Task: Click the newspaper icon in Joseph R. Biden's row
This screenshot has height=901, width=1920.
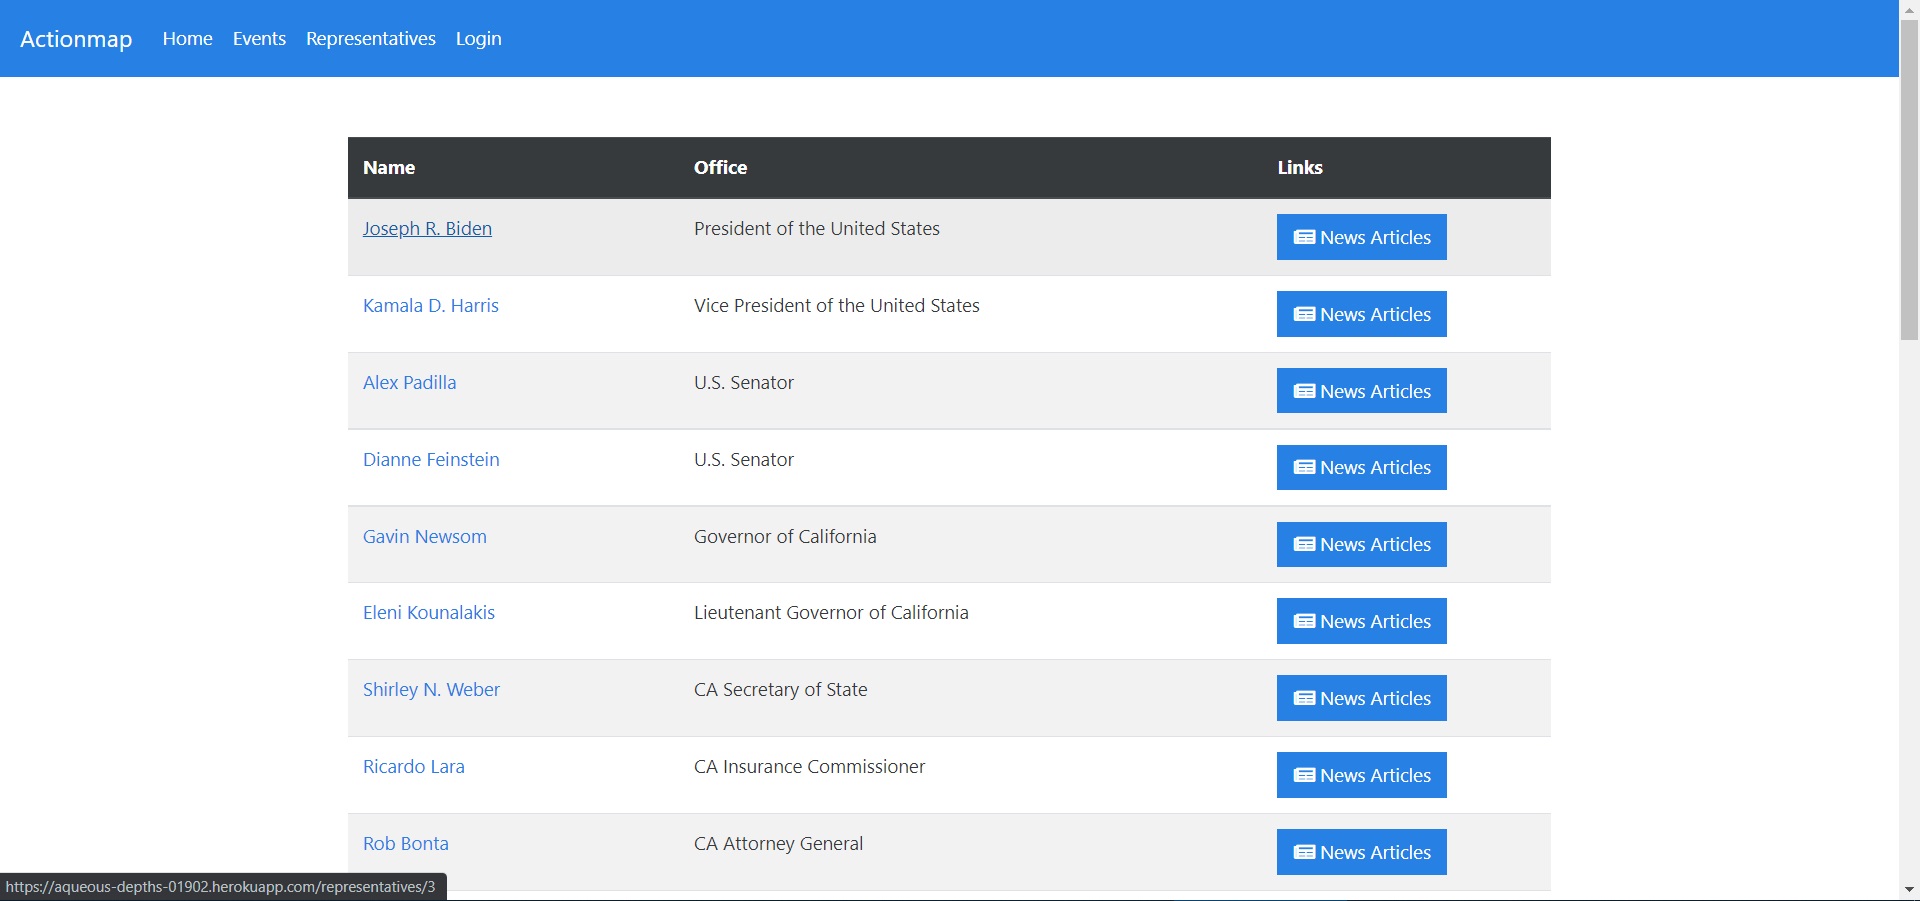Action: 1304,237
